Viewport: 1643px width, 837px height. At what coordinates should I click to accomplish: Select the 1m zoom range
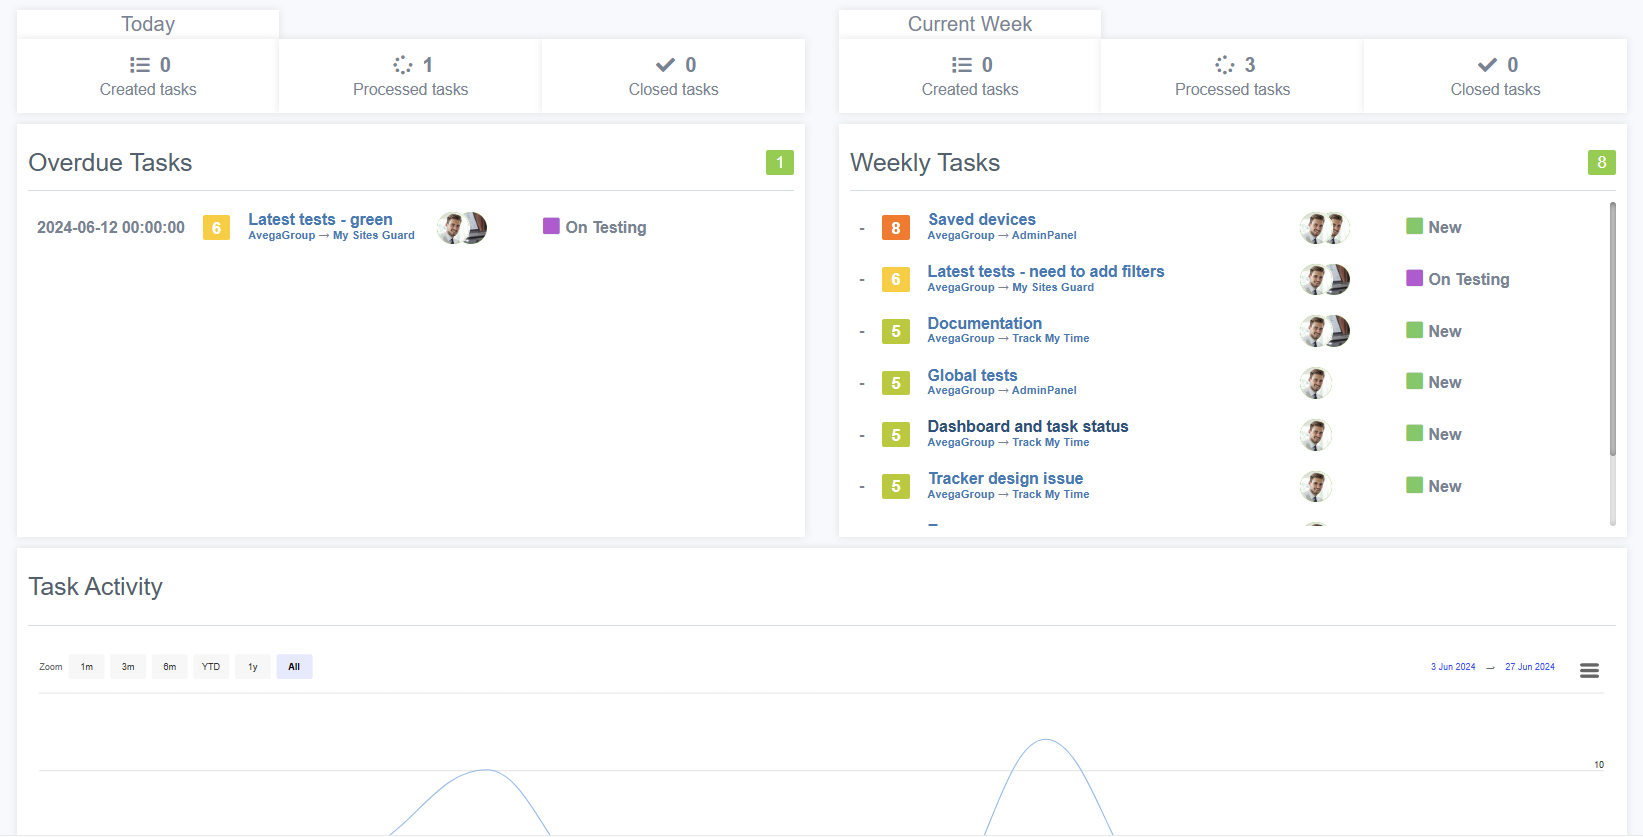click(87, 667)
